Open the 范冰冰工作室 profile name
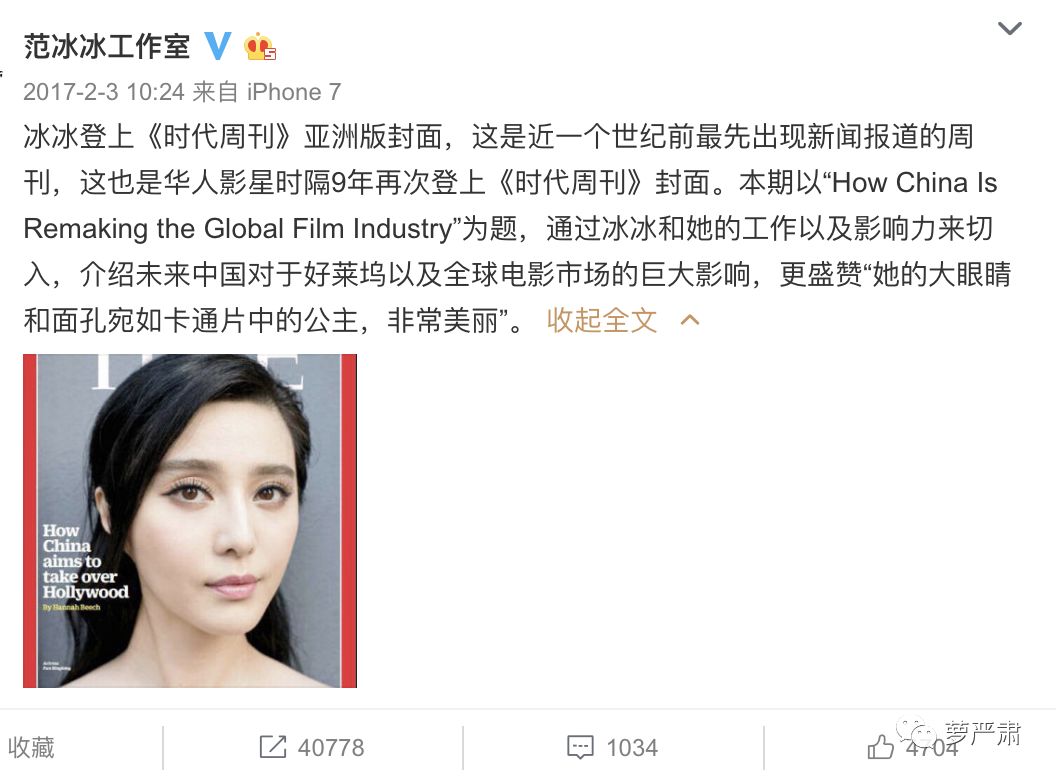The image size is (1056, 780). [x=107, y=46]
